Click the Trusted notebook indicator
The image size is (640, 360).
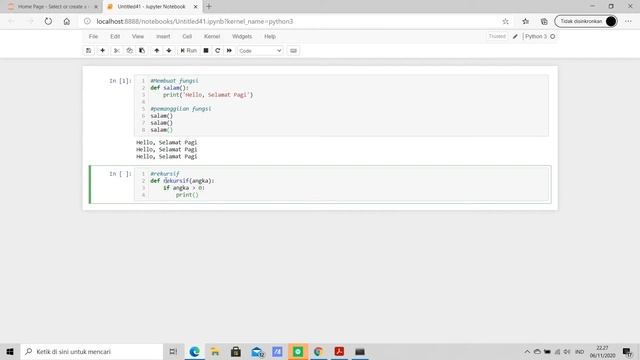pos(497,36)
